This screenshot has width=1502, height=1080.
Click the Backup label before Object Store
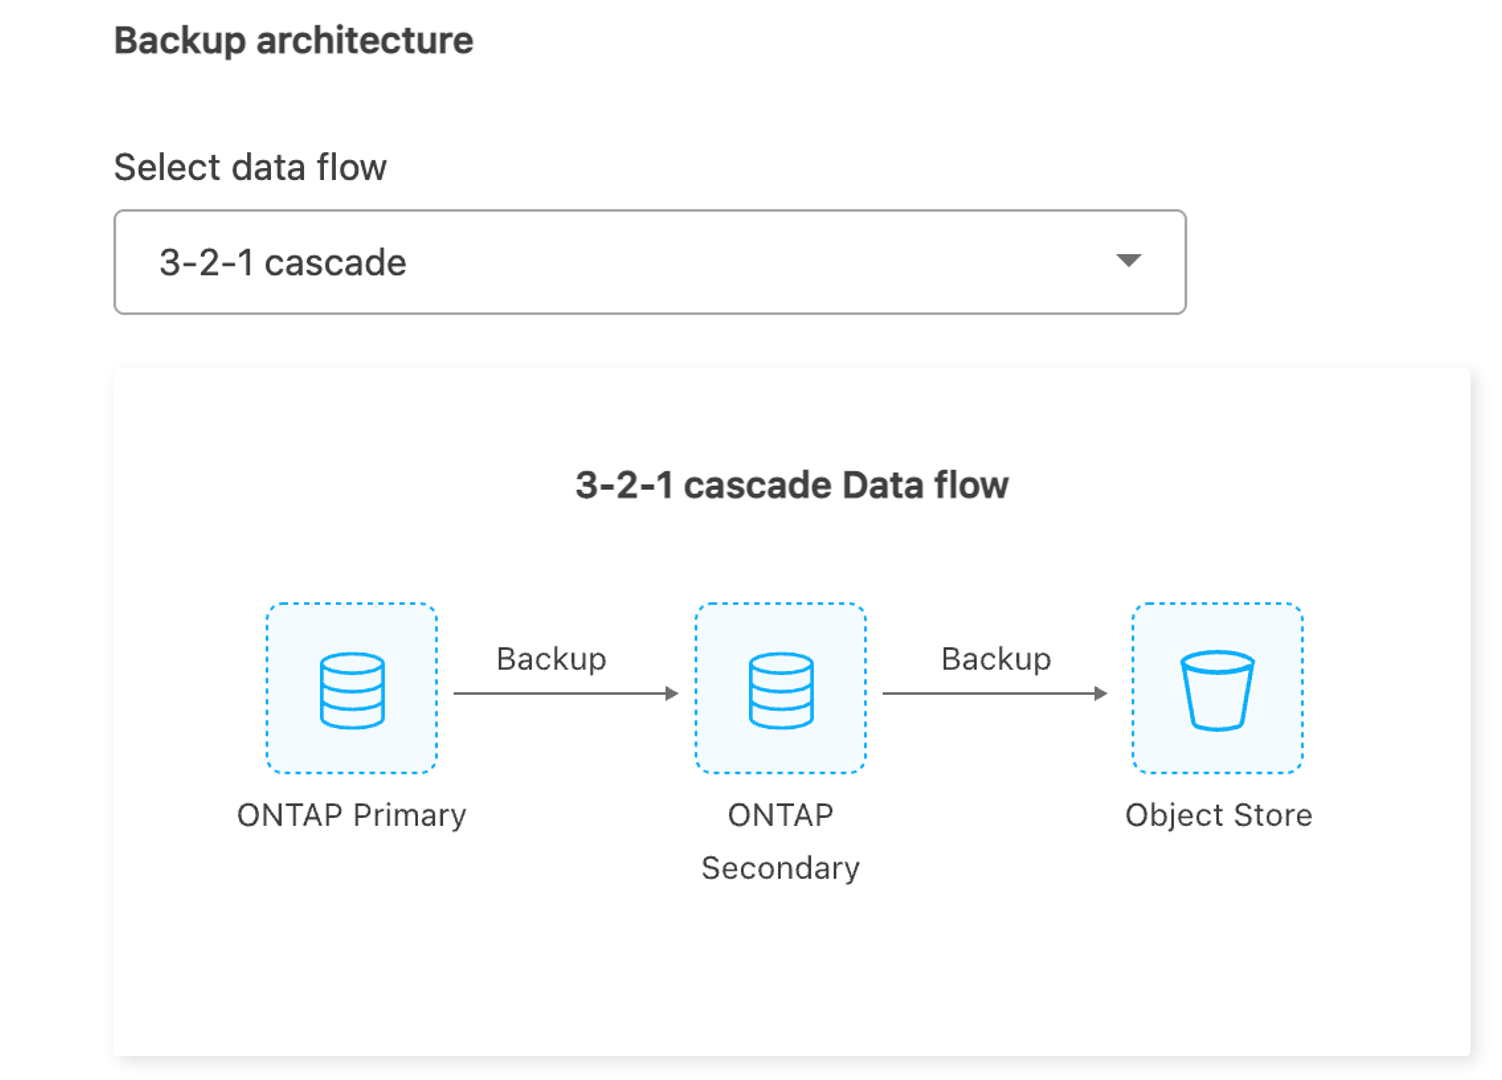tap(996, 659)
